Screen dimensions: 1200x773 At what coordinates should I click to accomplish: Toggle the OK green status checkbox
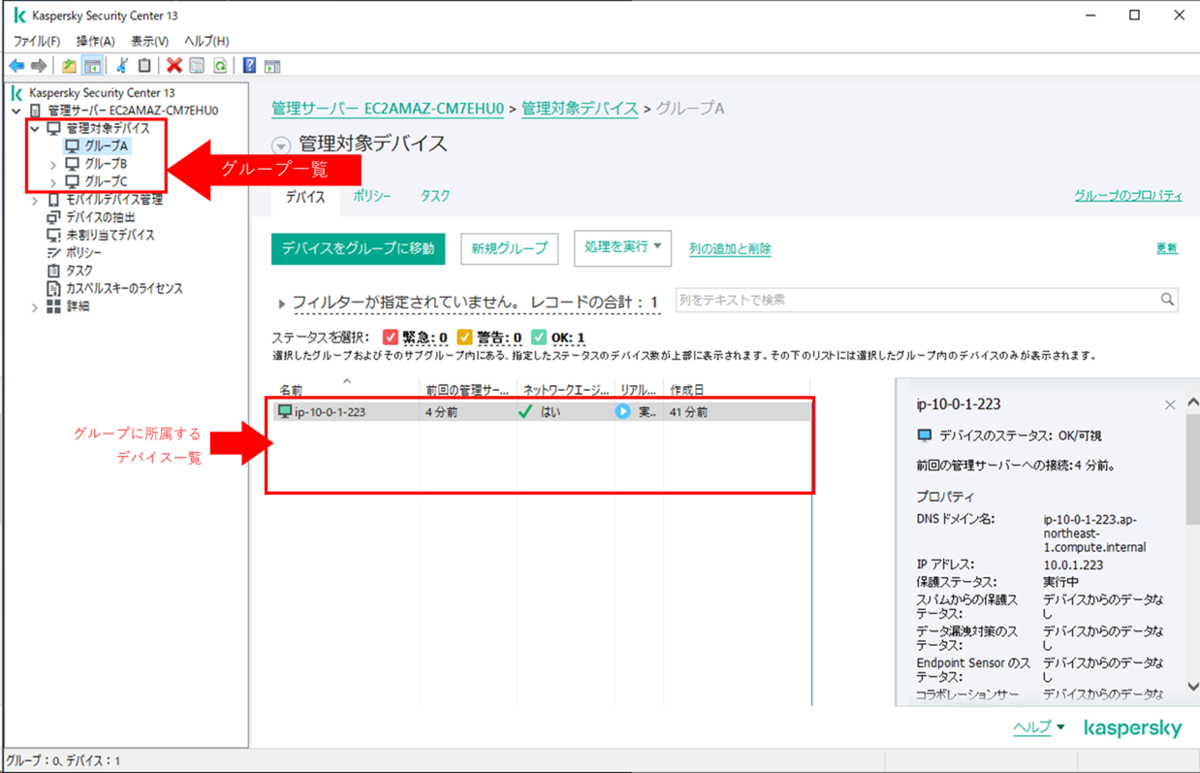(x=539, y=338)
